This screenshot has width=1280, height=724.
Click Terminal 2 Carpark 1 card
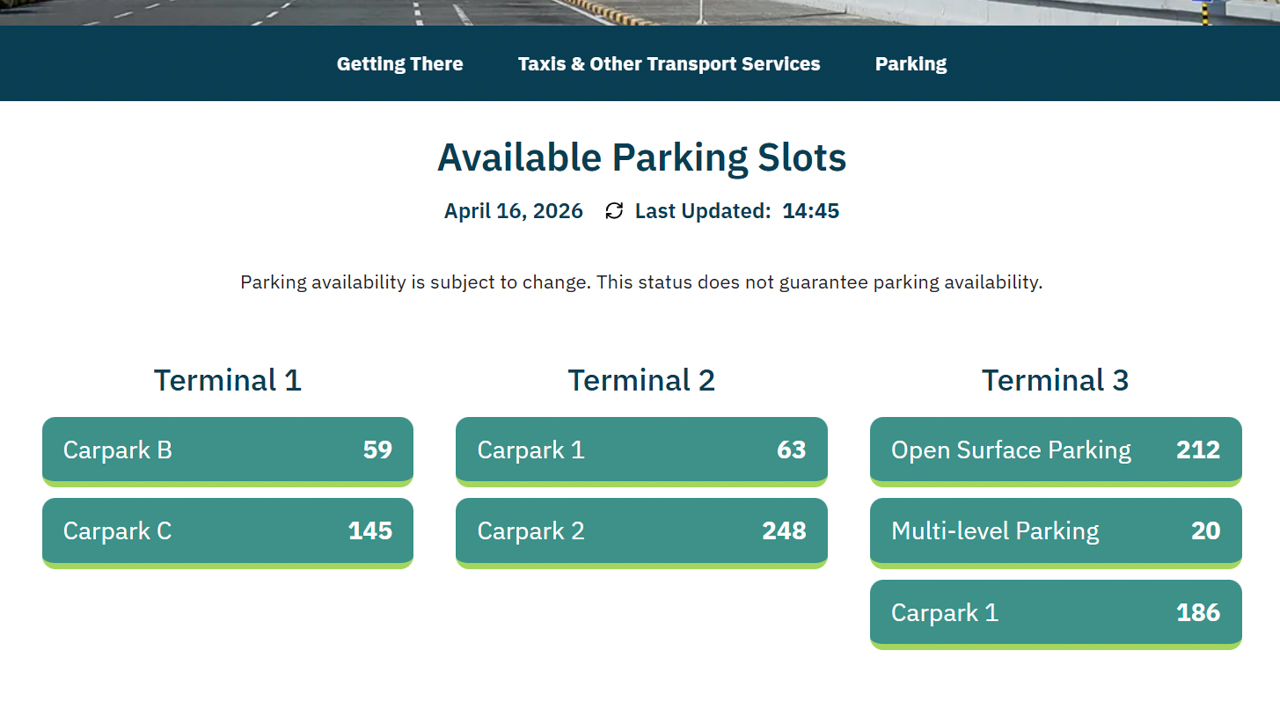(641, 451)
